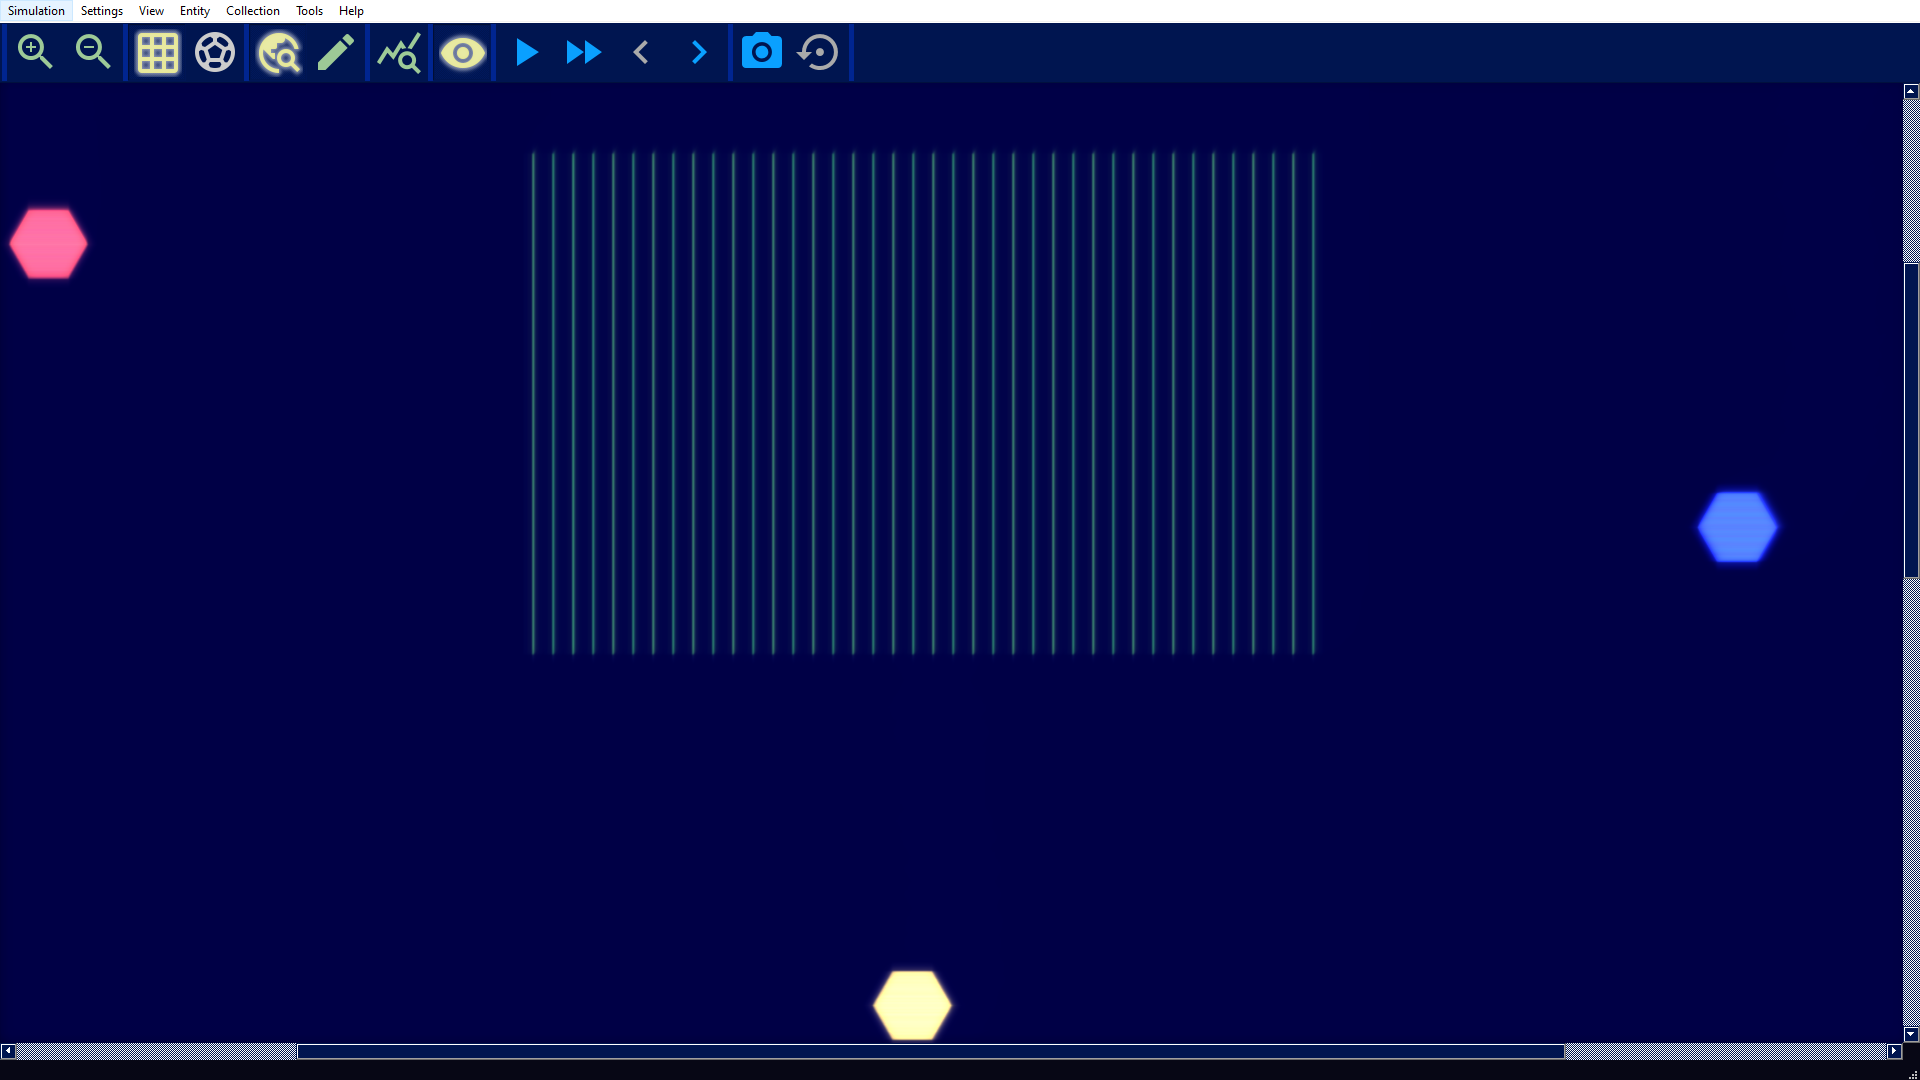Click the step forward chevron arrow
Screen dimensions: 1920x1080
(699, 52)
